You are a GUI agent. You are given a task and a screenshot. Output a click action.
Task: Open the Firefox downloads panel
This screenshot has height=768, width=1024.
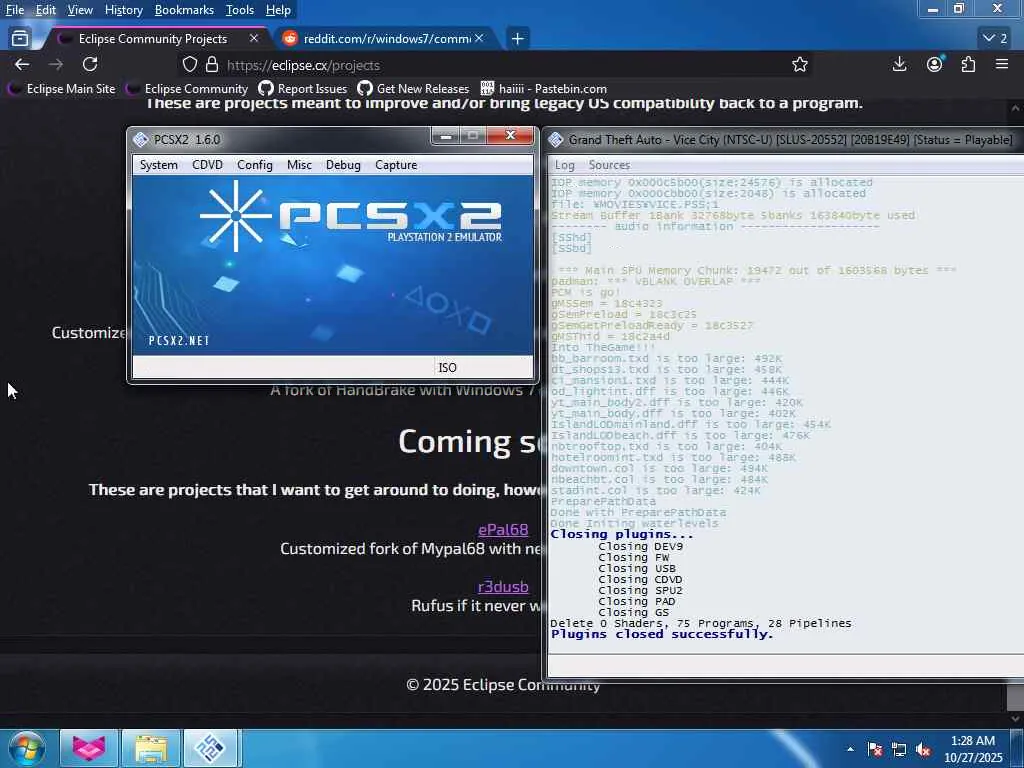pos(899,64)
